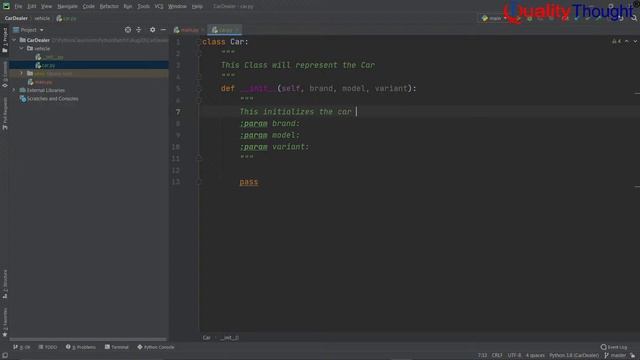This screenshot has height=360, width=640.
Task: Open the Terminal tool window tab
Action: click(117, 347)
